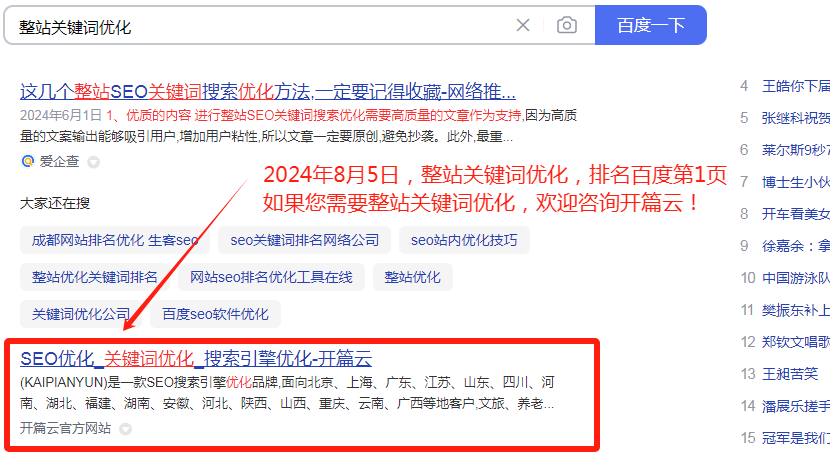Open hot search item 5 张继科祝贺
Screen dimensions: 830x460
[x=796, y=118]
